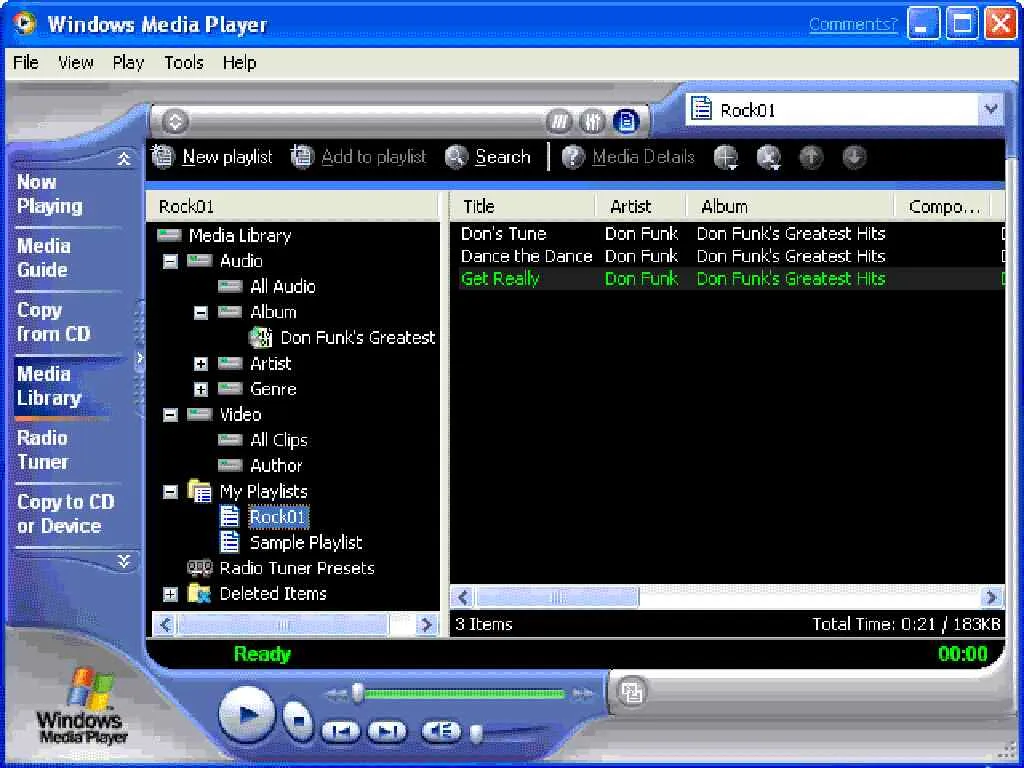Click tree pane scroll left arrow
Screen dimensions: 1024x768
click(x=165, y=624)
